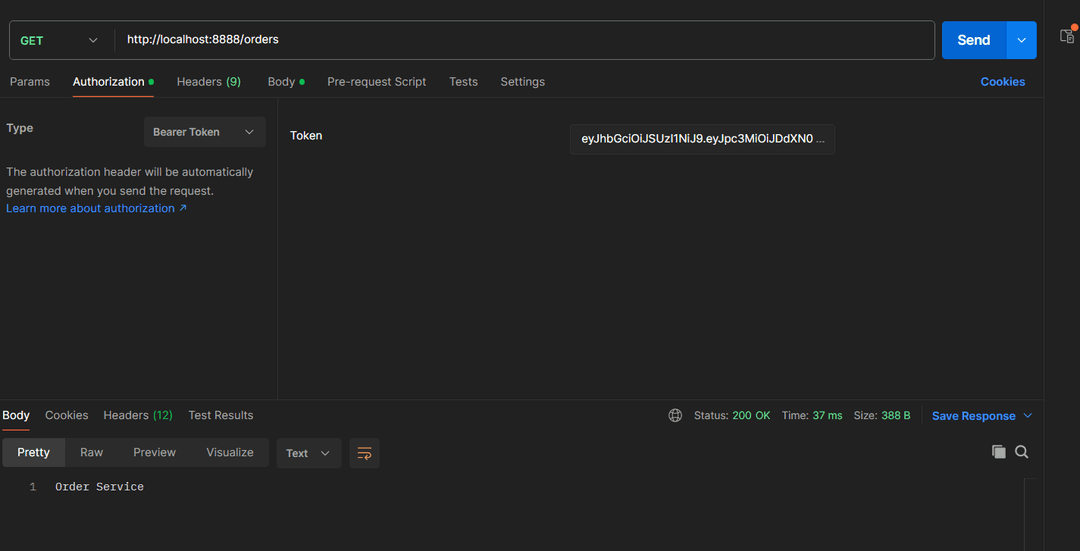Open the Bearer Token type dropdown

click(205, 132)
